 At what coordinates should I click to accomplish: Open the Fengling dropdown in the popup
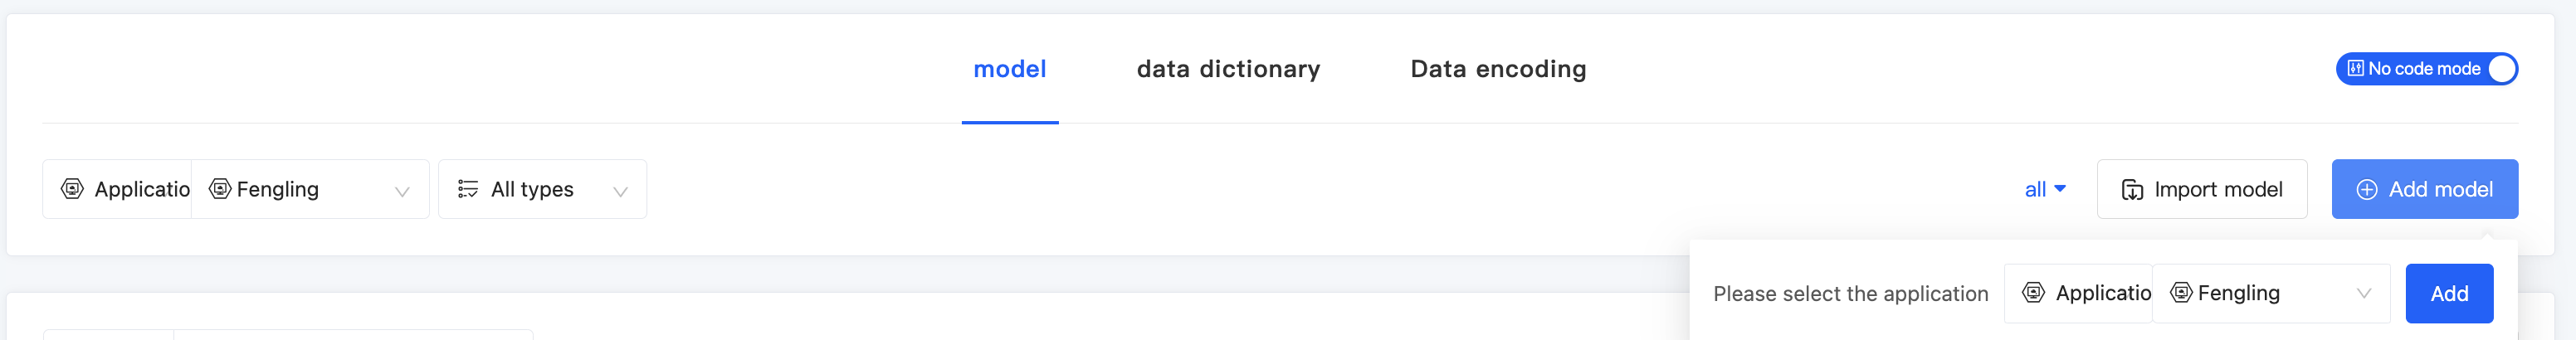click(2363, 293)
